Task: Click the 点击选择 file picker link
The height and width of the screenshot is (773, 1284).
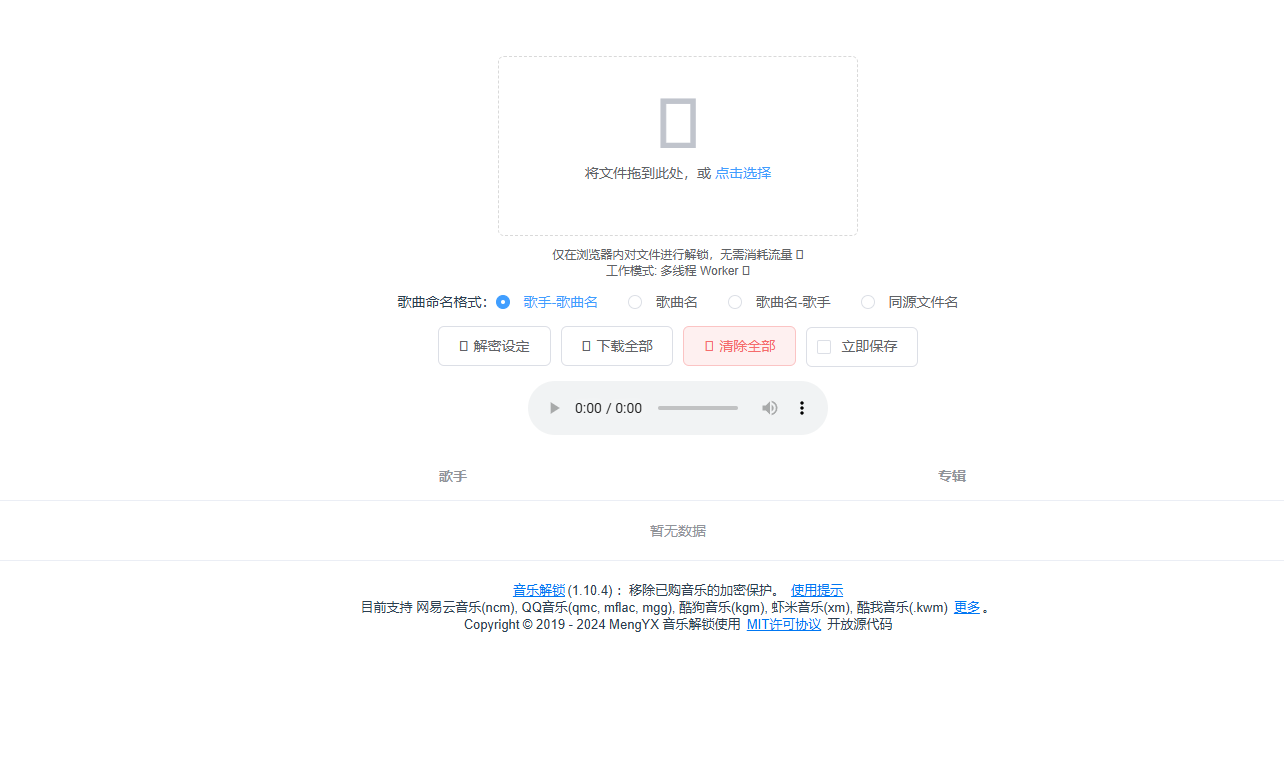Action: click(x=743, y=172)
